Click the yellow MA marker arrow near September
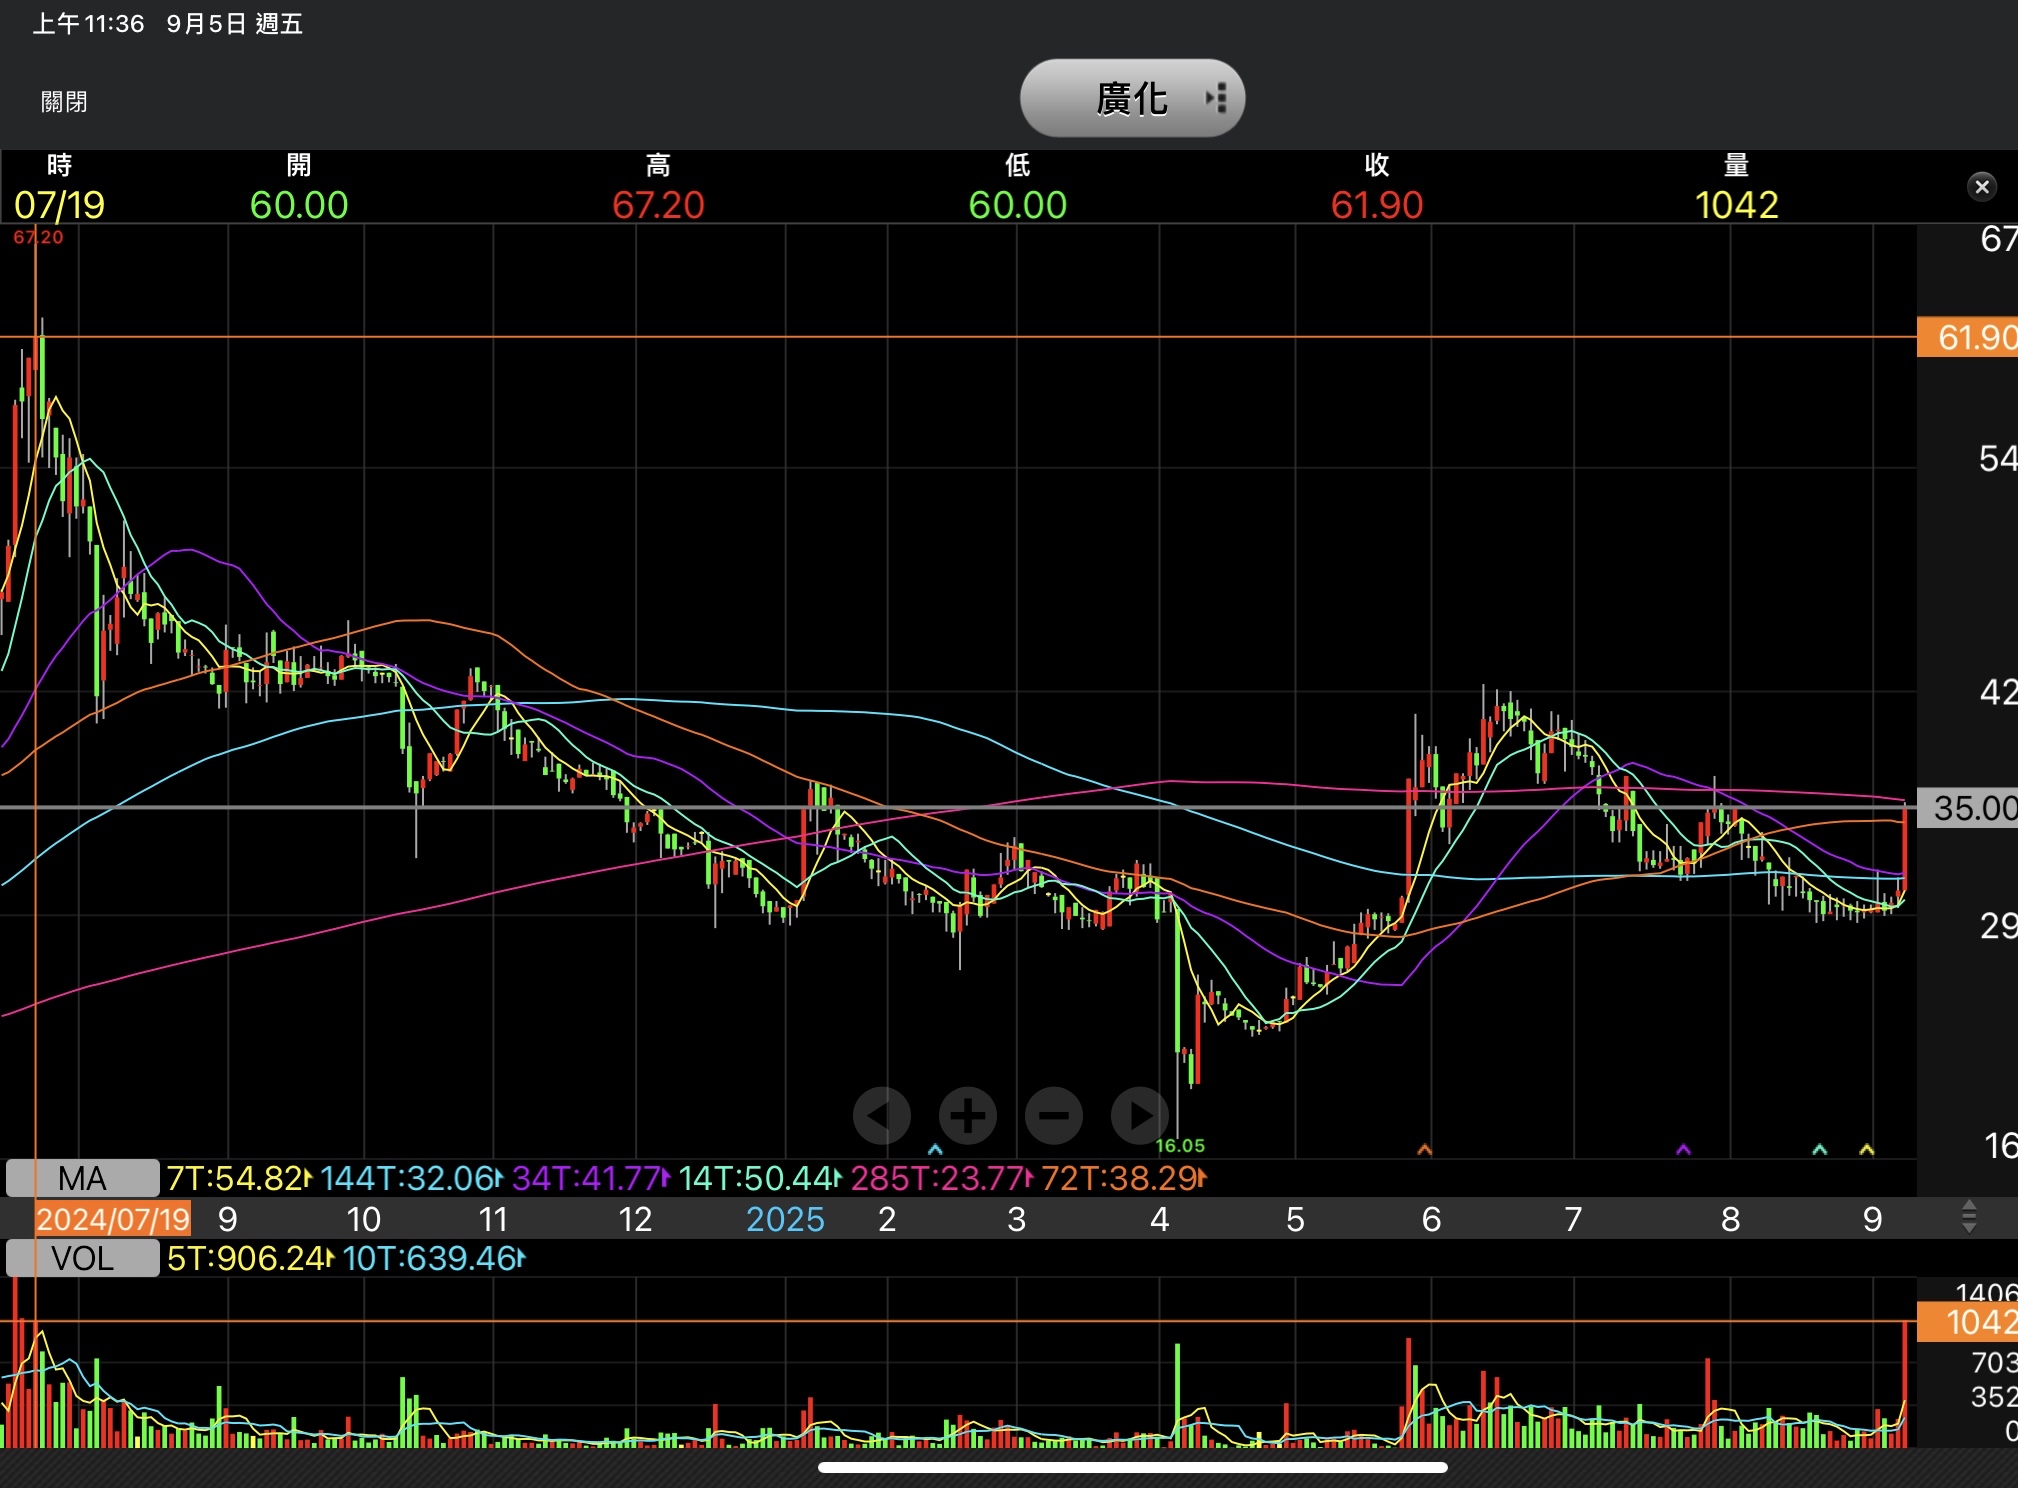The height and width of the screenshot is (1488, 2018). (1866, 1150)
